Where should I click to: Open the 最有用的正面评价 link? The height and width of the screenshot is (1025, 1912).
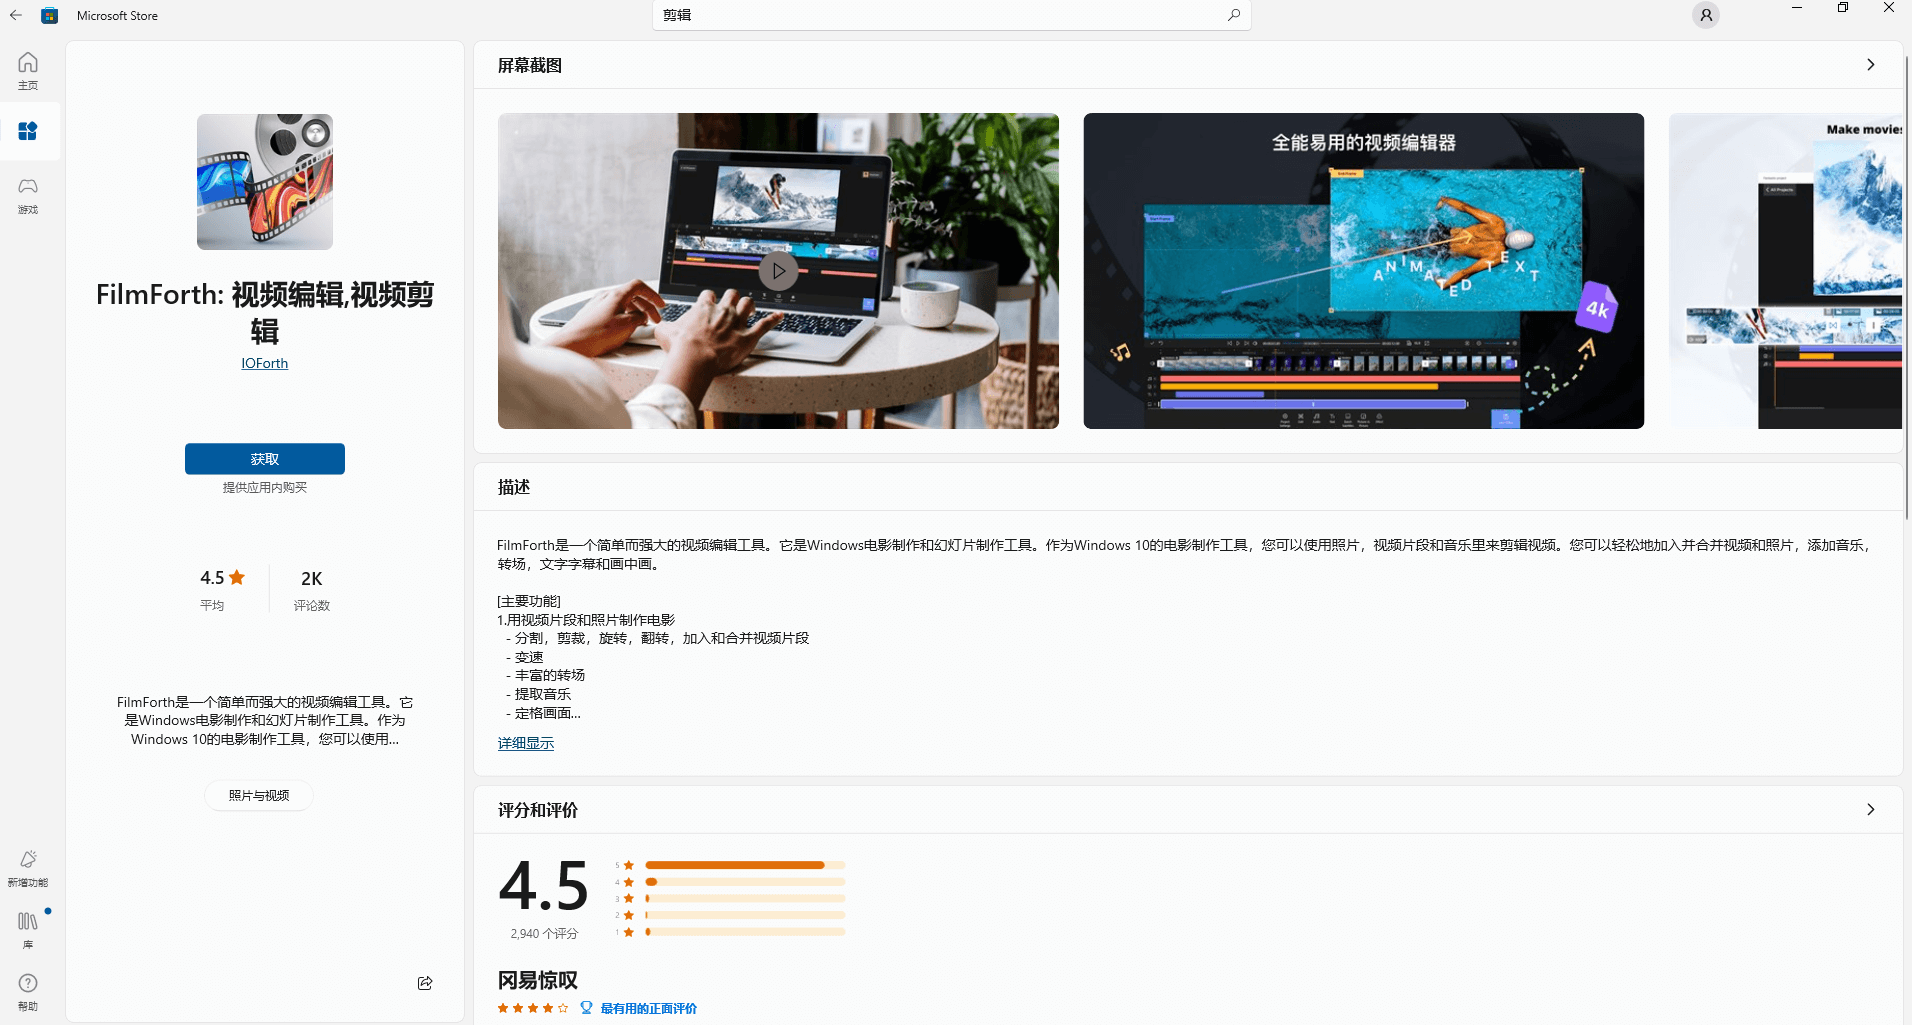click(648, 1008)
